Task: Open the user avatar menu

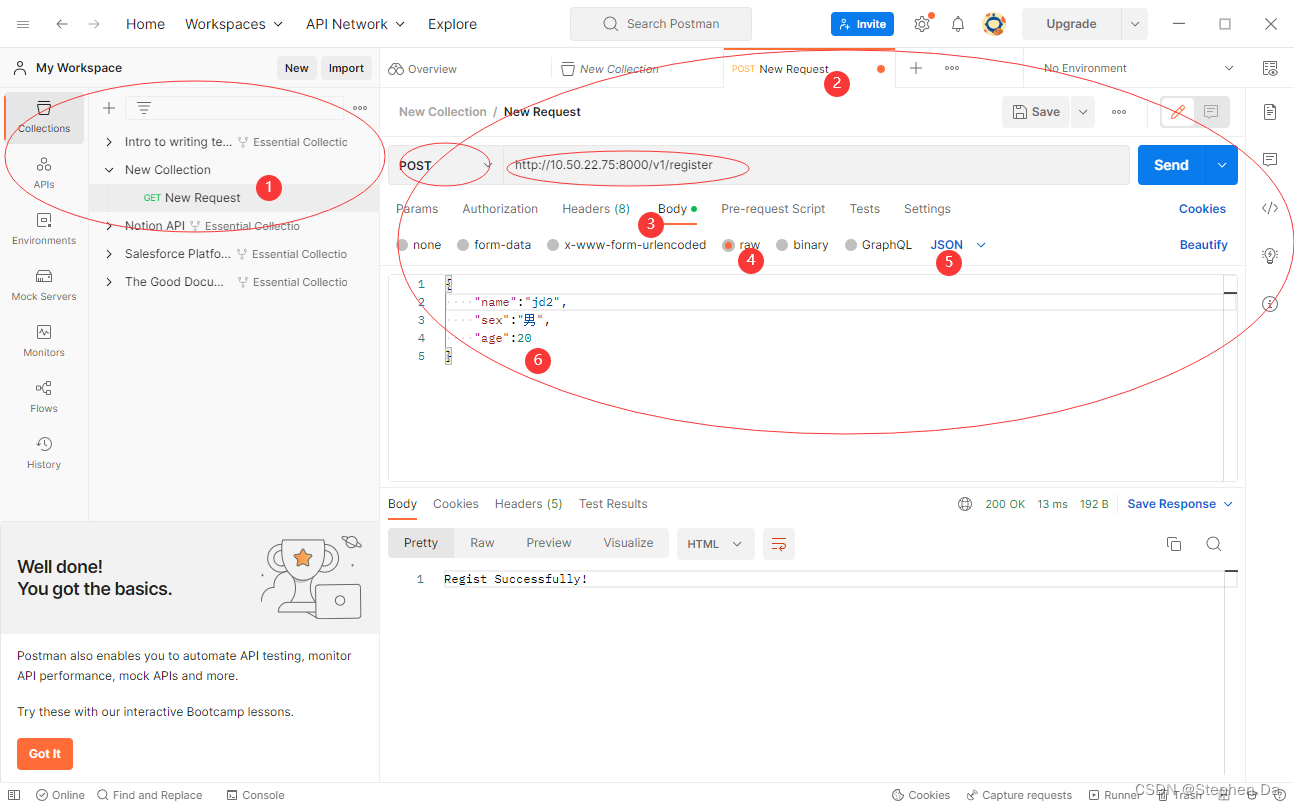Action: click(994, 24)
